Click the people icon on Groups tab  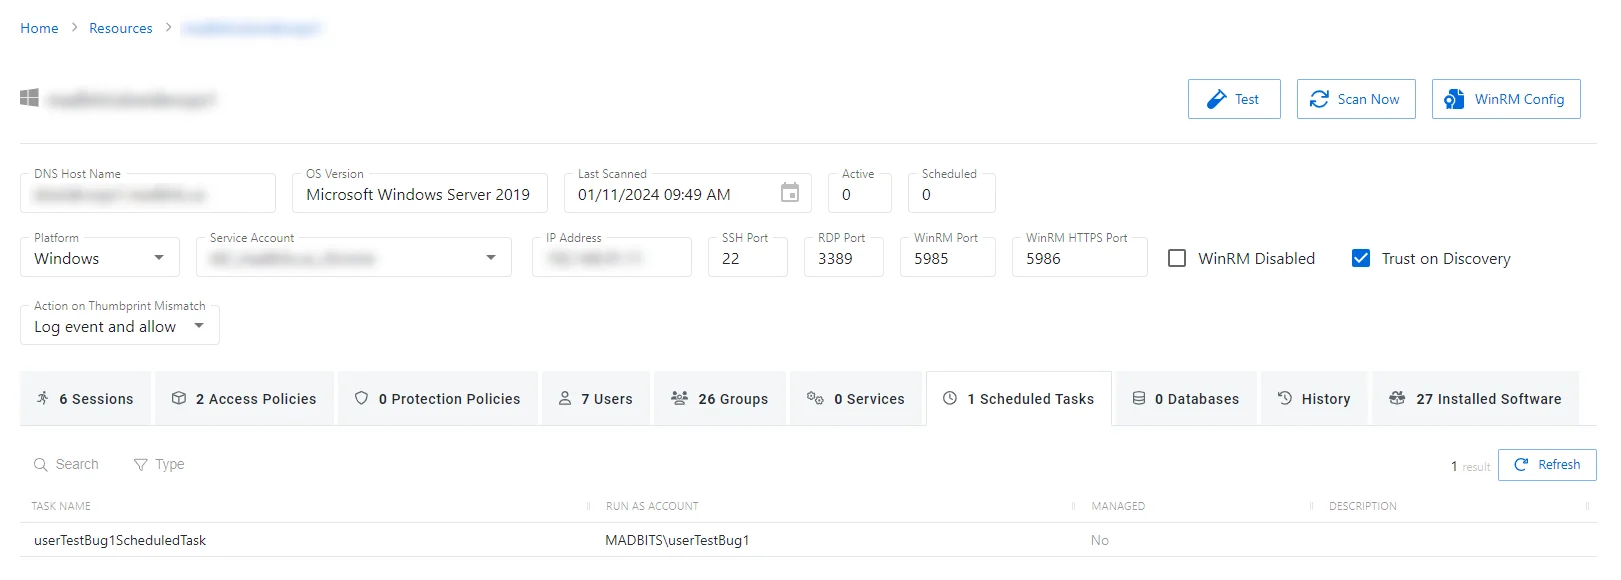pos(679,398)
